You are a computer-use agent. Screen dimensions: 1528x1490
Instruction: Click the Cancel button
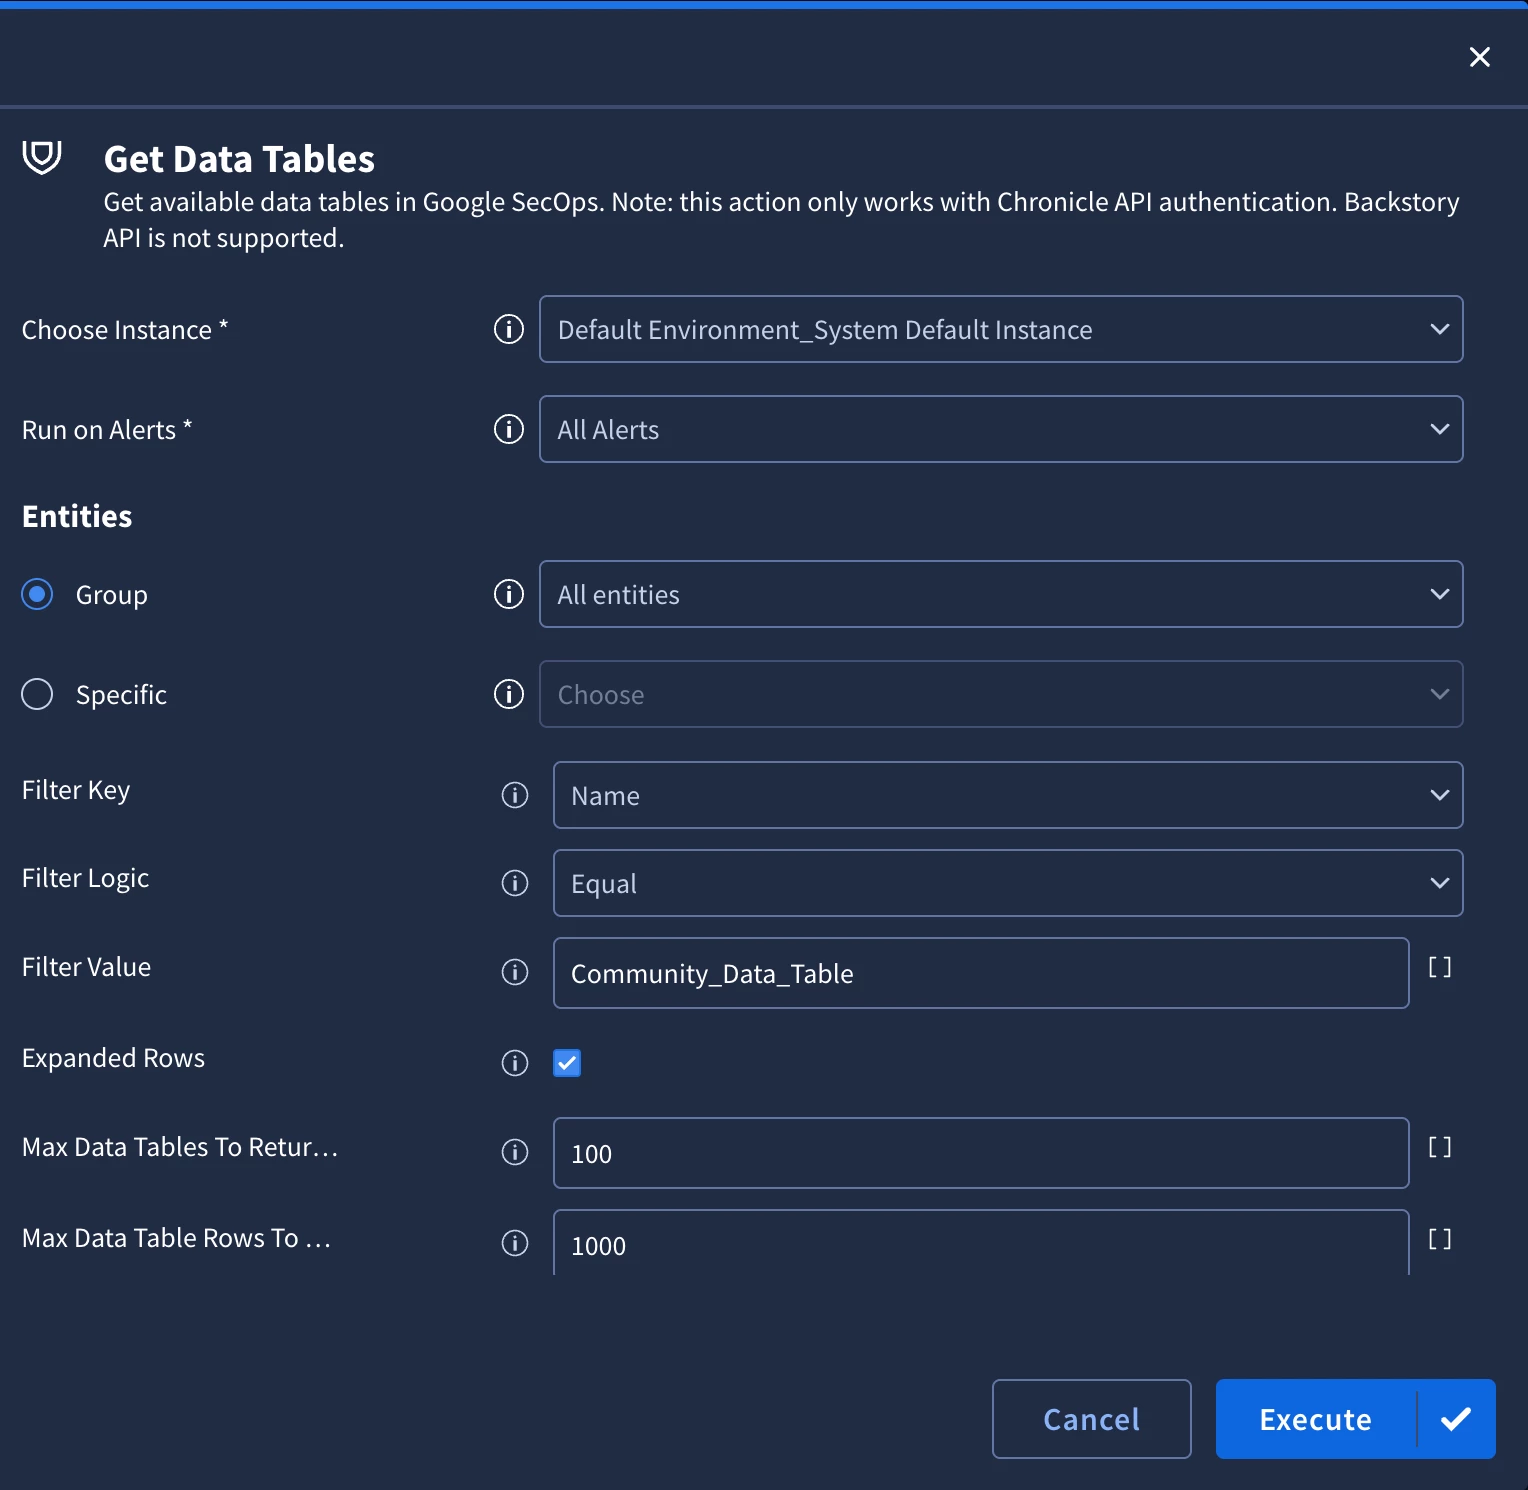pos(1092,1419)
